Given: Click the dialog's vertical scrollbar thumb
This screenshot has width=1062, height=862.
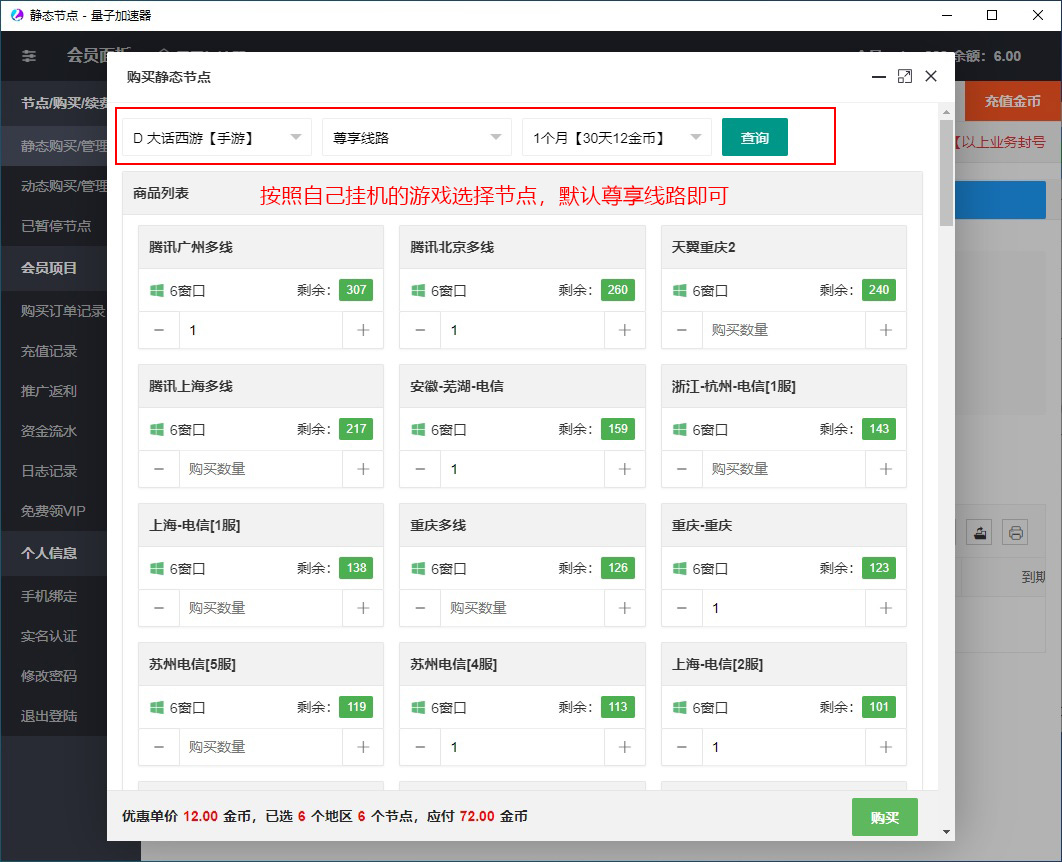Looking at the screenshot, I should [946, 173].
